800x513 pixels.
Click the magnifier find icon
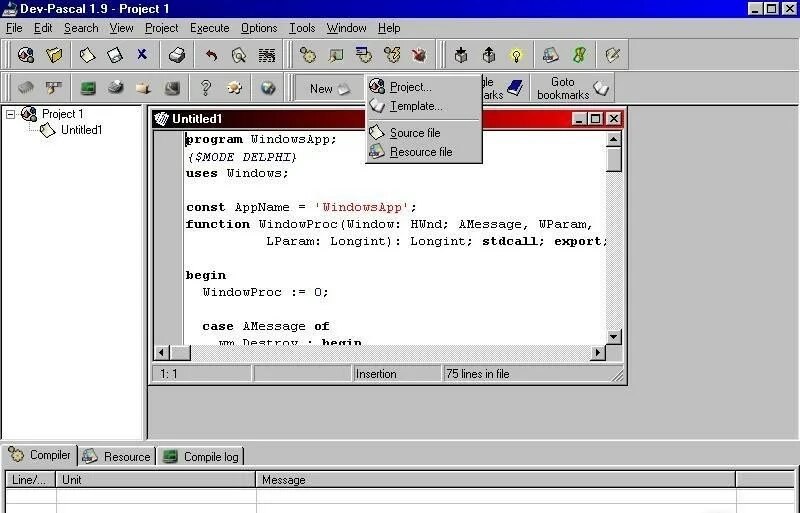click(x=238, y=55)
